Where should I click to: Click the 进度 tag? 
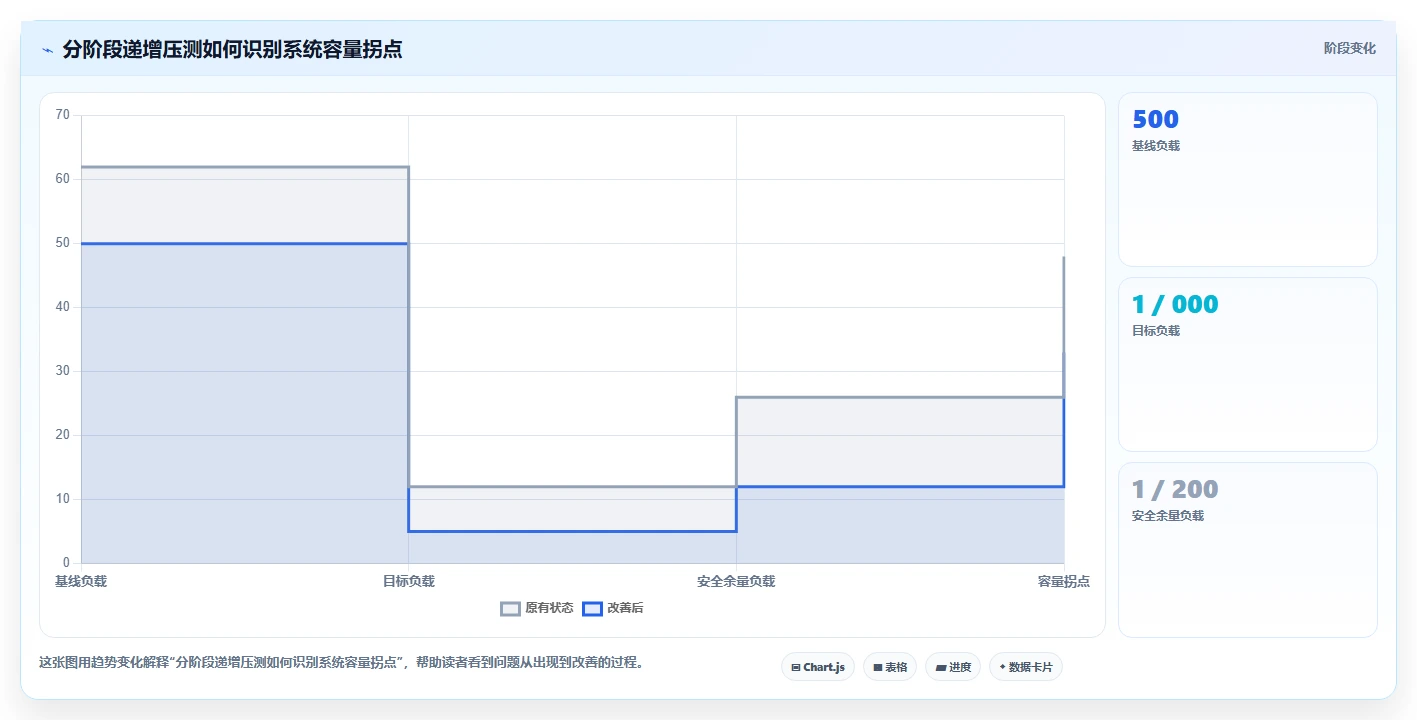[952, 667]
